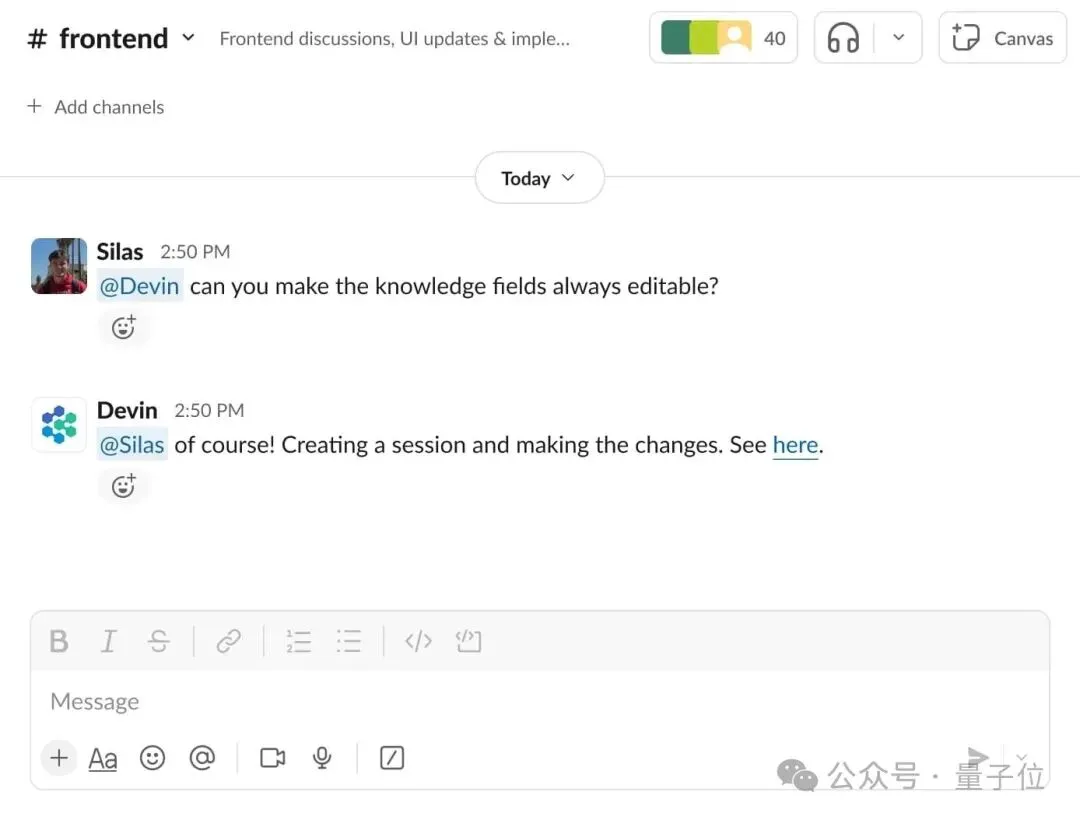Open frontend channel name dropdown
Image resolution: width=1080 pixels, height=820 pixels.
pyautogui.click(x=113, y=38)
